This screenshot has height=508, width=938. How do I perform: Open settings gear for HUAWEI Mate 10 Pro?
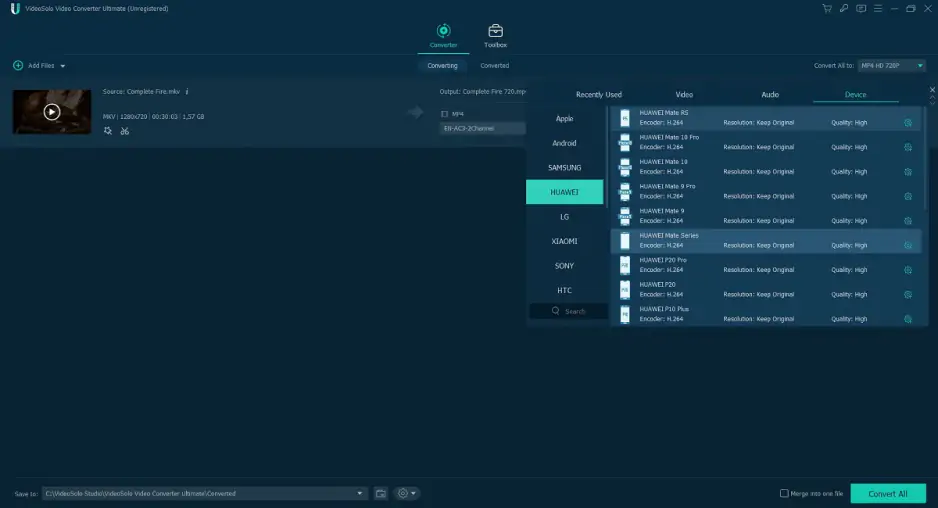(x=907, y=147)
